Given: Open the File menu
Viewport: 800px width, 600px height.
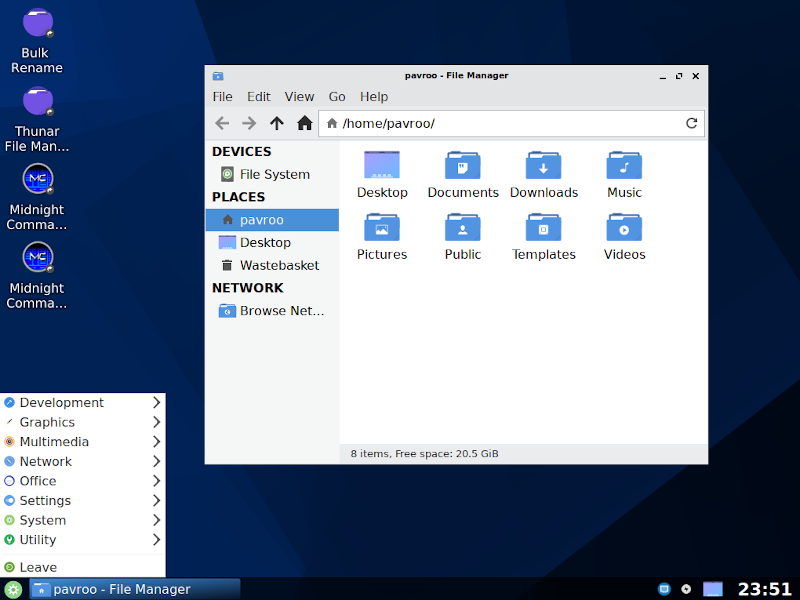Looking at the screenshot, I should 222,96.
